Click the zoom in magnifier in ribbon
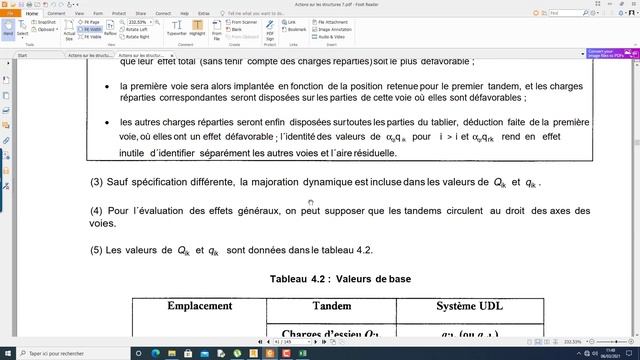The height and width of the screenshot is (360, 640). coord(158,22)
